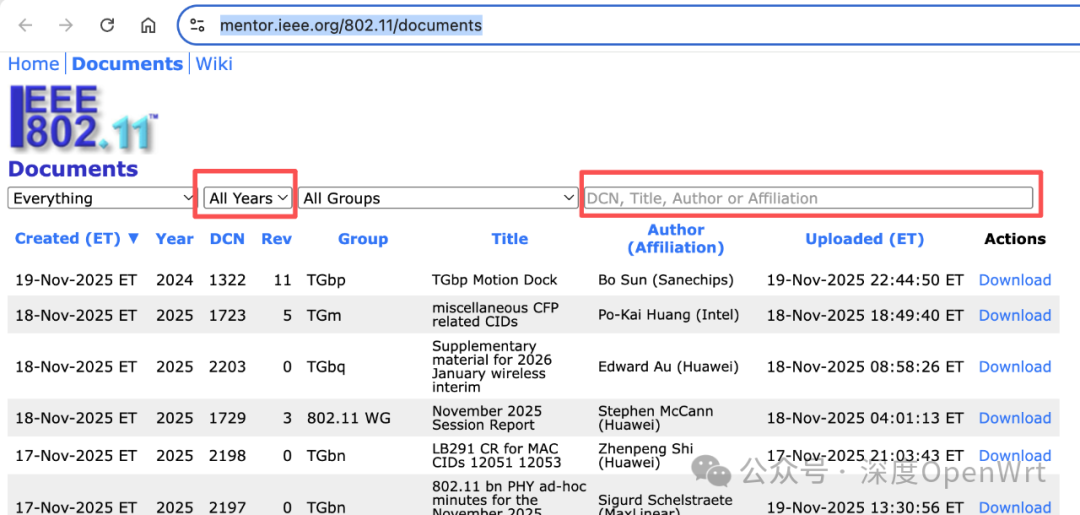Sort by Title column header
This screenshot has height=515, width=1080.
[x=510, y=239]
